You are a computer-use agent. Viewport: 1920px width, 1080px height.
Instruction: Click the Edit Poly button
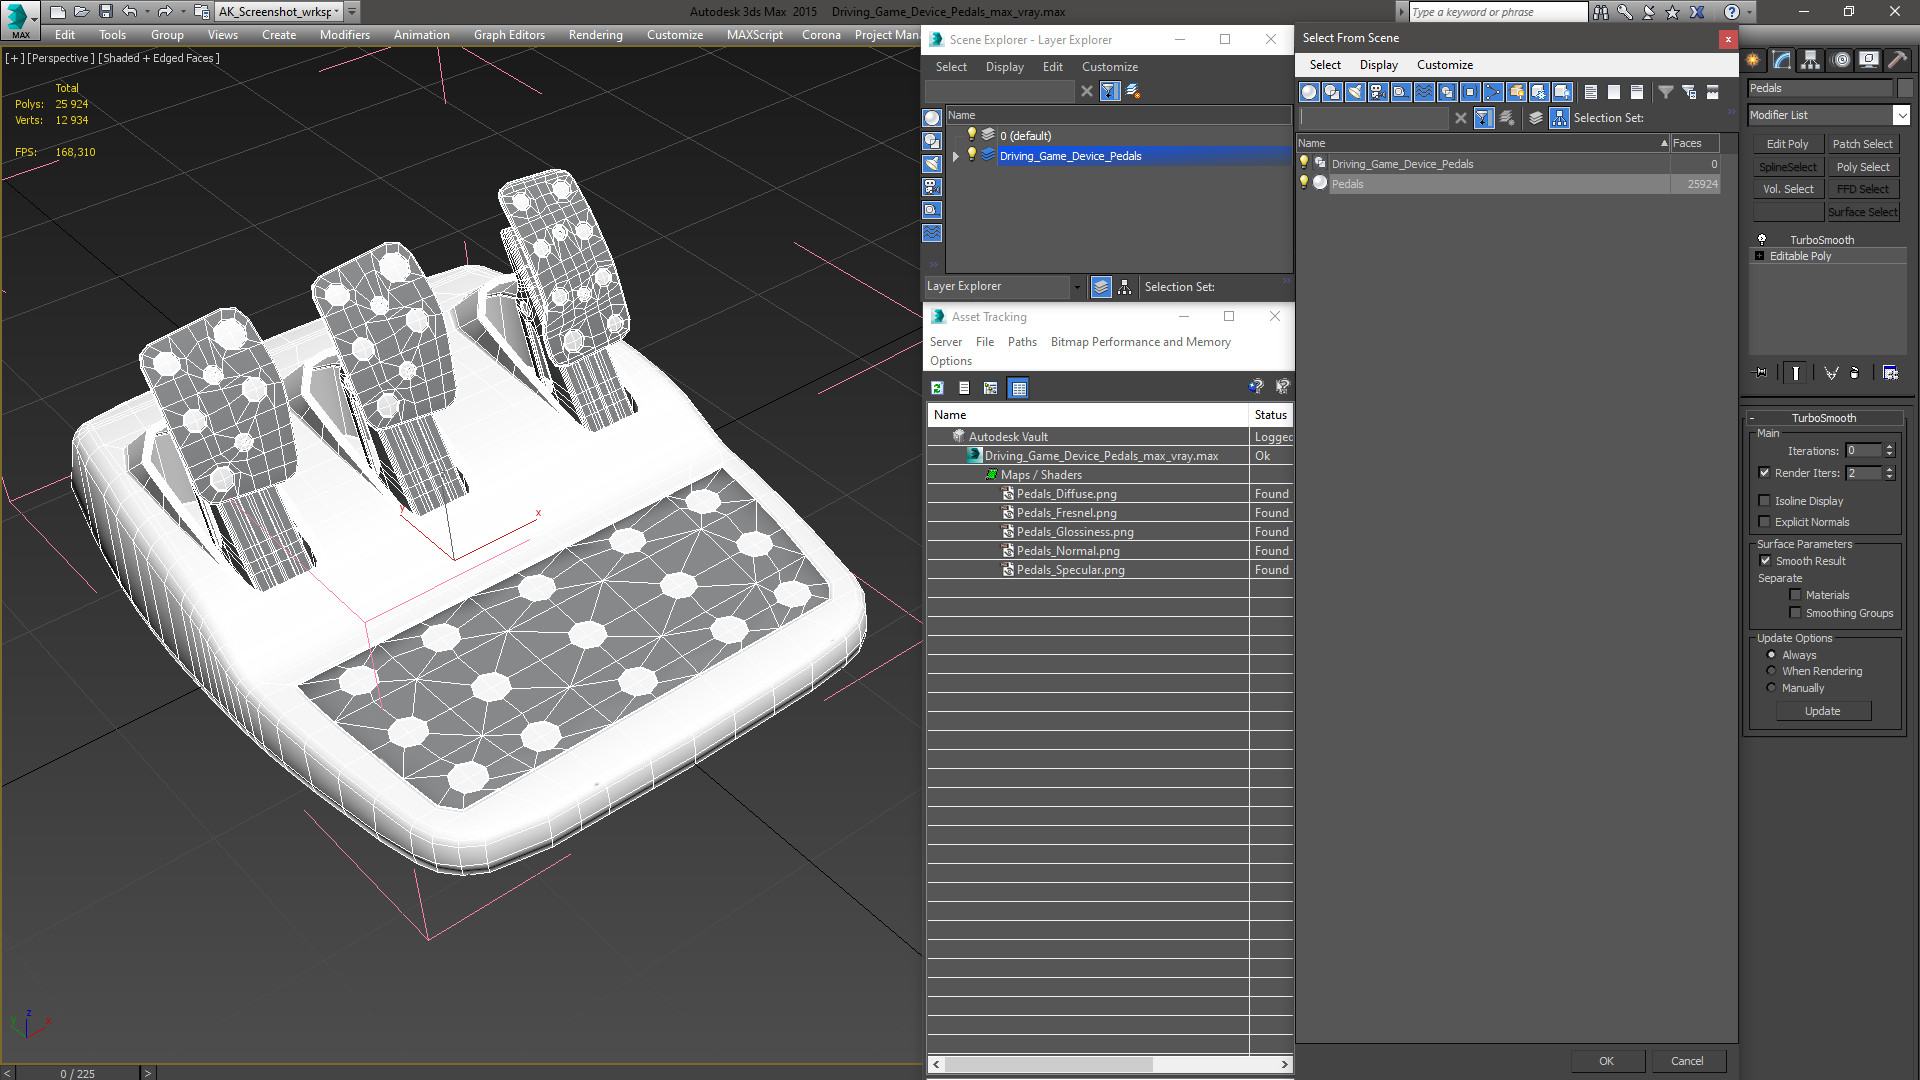(x=1786, y=144)
